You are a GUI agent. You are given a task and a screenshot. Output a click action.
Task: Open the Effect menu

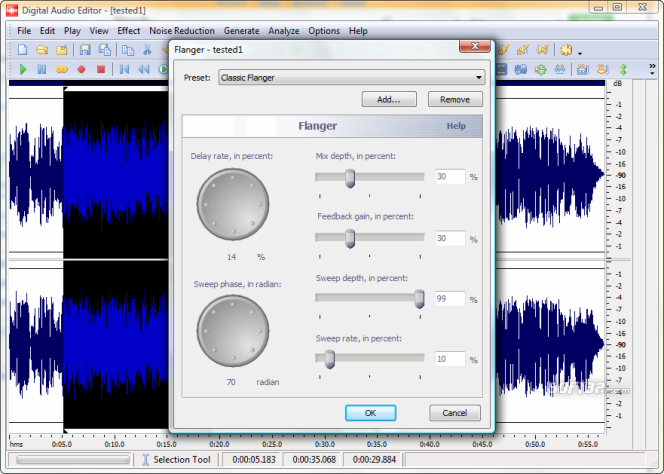(x=129, y=31)
